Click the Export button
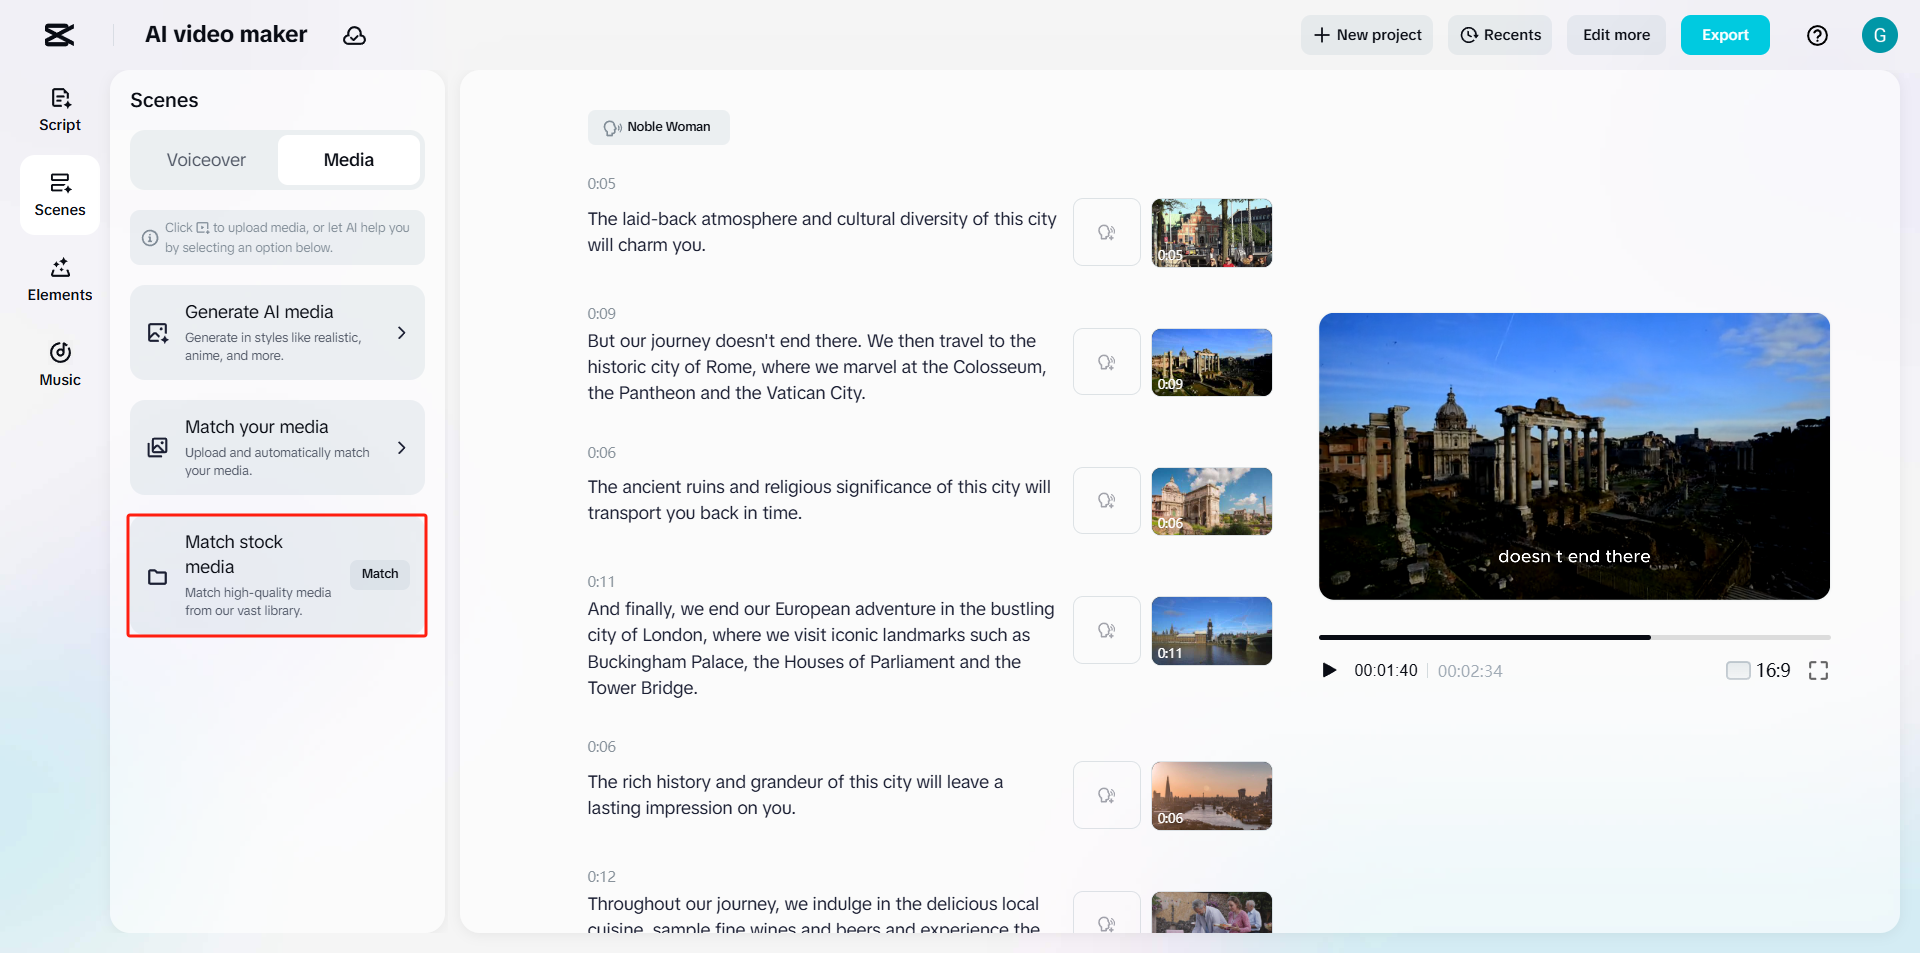 coord(1724,35)
